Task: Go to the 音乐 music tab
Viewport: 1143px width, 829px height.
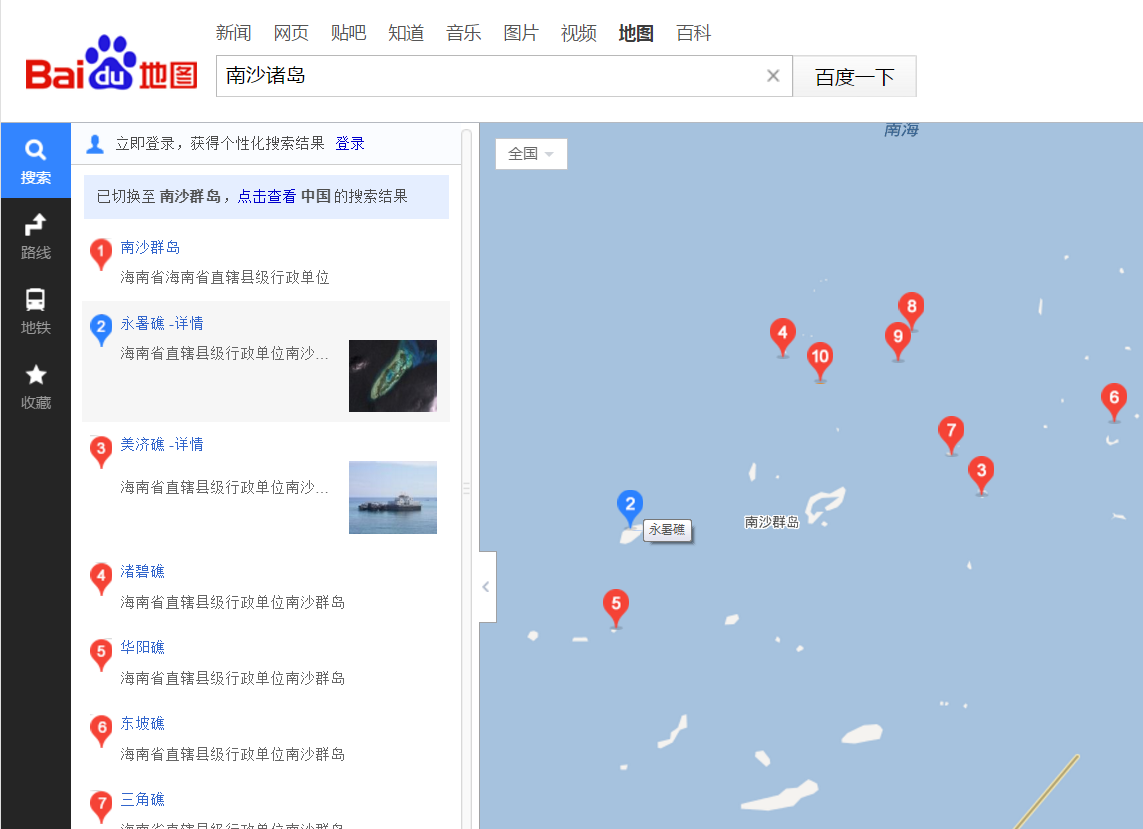Action: (x=464, y=33)
